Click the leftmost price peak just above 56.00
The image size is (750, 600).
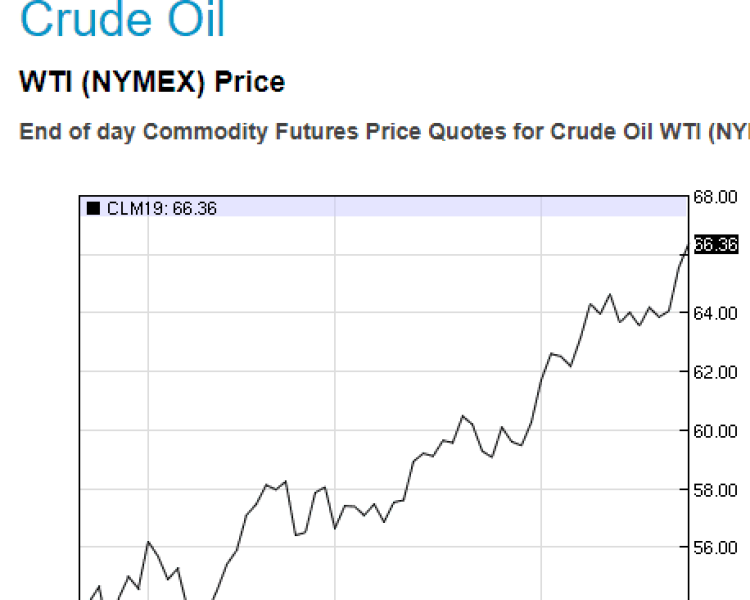pyautogui.click(x=148, y=542)
